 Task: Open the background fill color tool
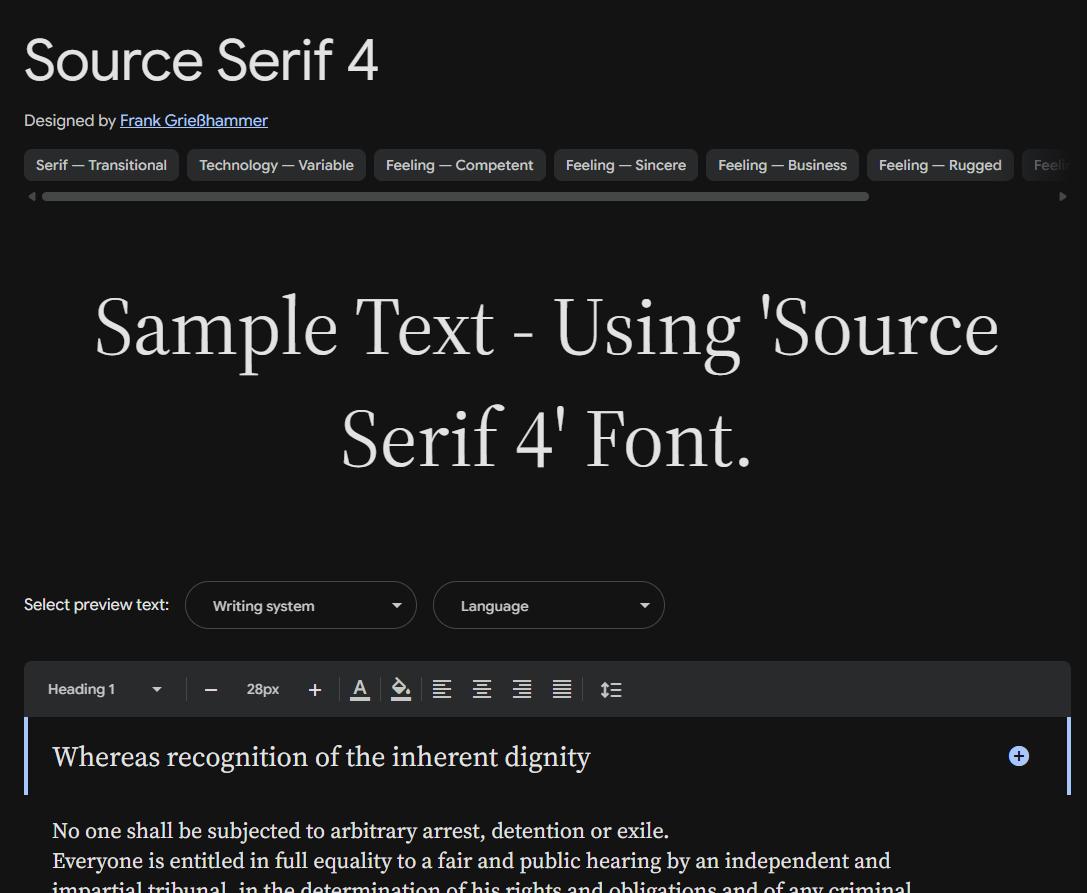tap(401, 690)
